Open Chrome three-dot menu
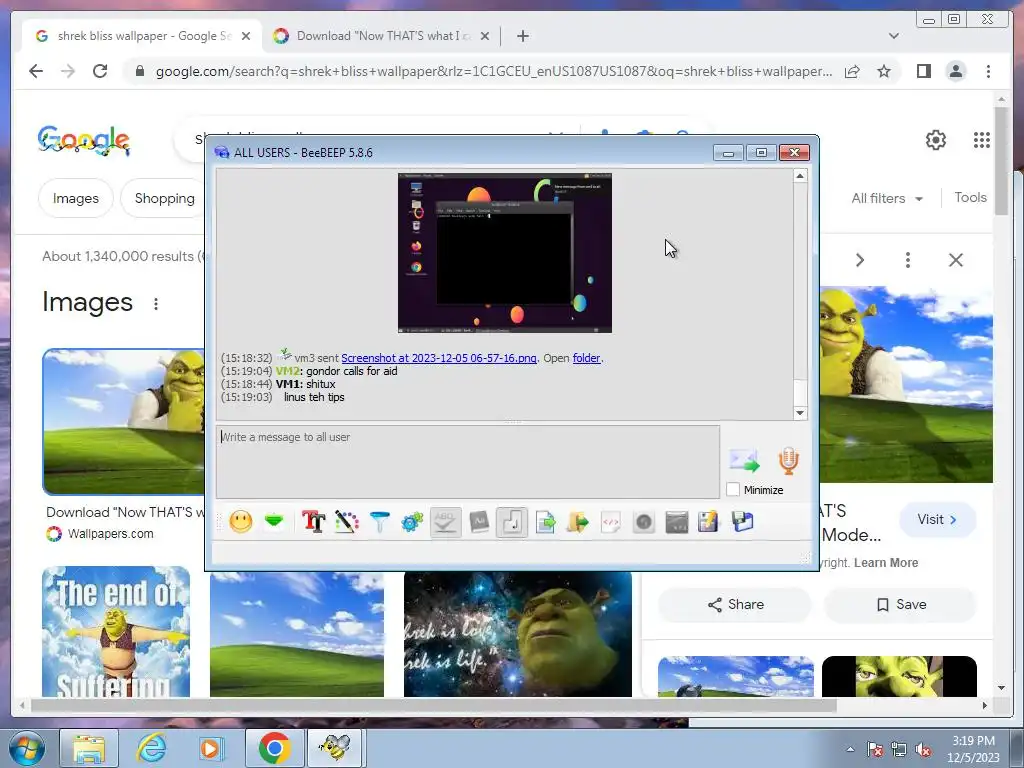This screenshot has height=768, width=1024. pos(988,71)
